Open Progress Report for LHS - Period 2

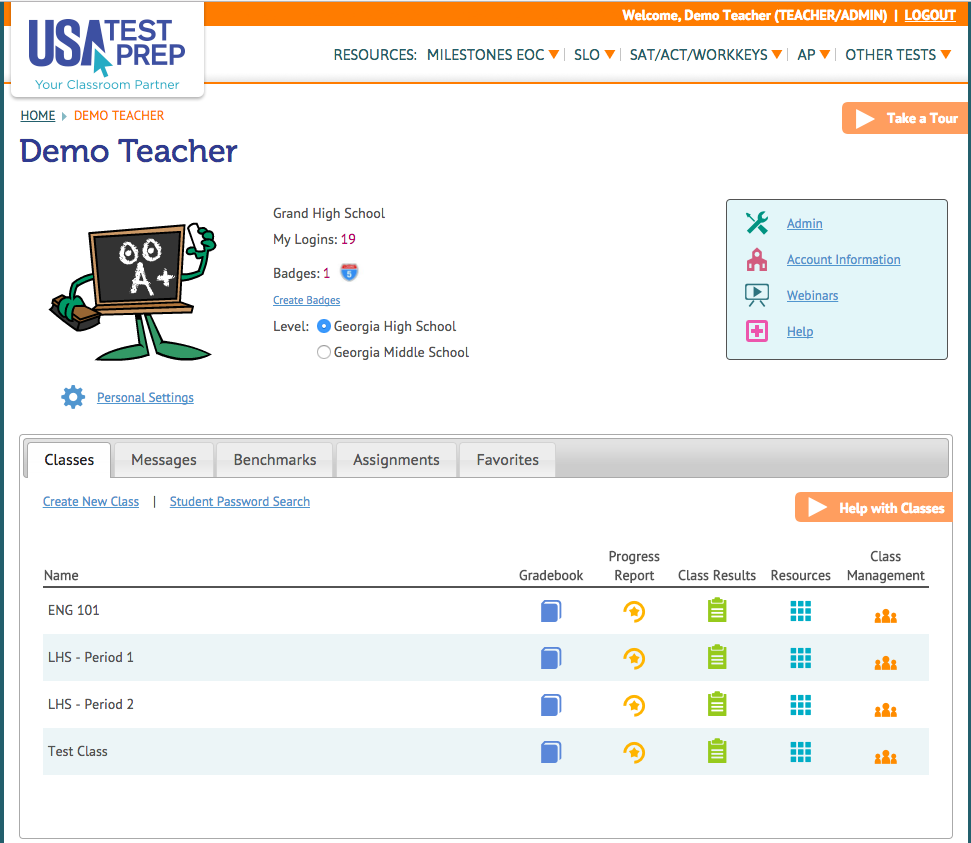point(634,705)
